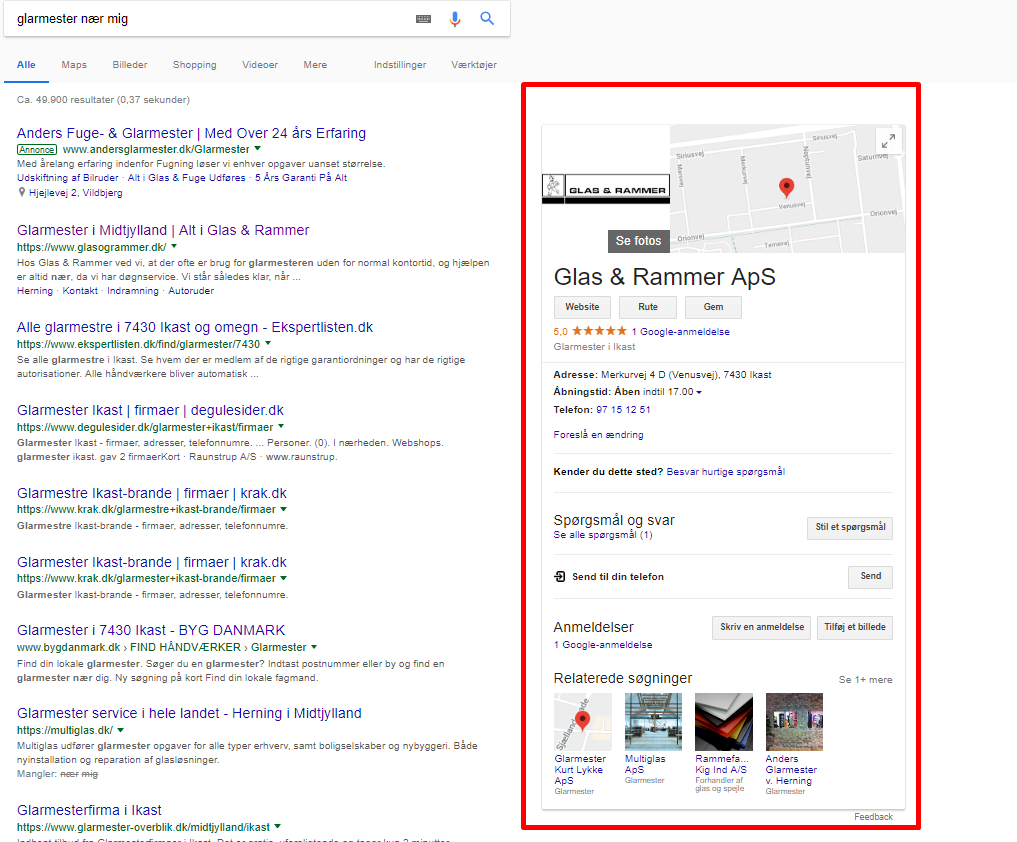Click the Se fotos button
Viewport: 1017px width, 842px height.
(x=638, y=241)
